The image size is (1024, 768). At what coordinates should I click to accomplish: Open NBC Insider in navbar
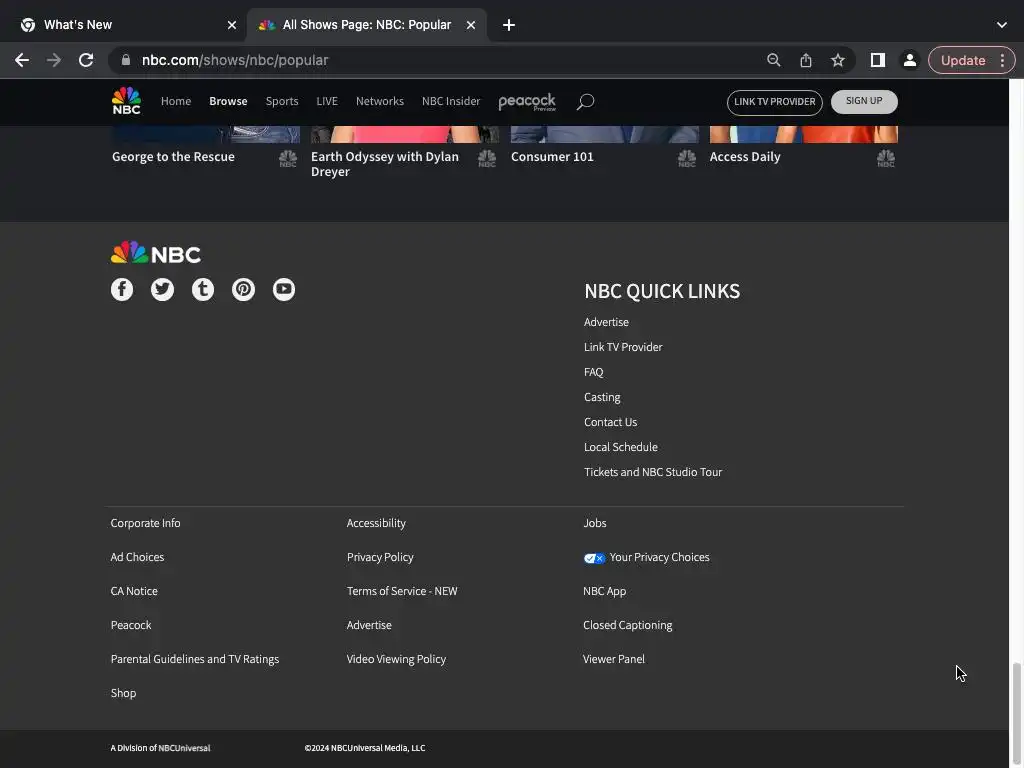point(451,101)
